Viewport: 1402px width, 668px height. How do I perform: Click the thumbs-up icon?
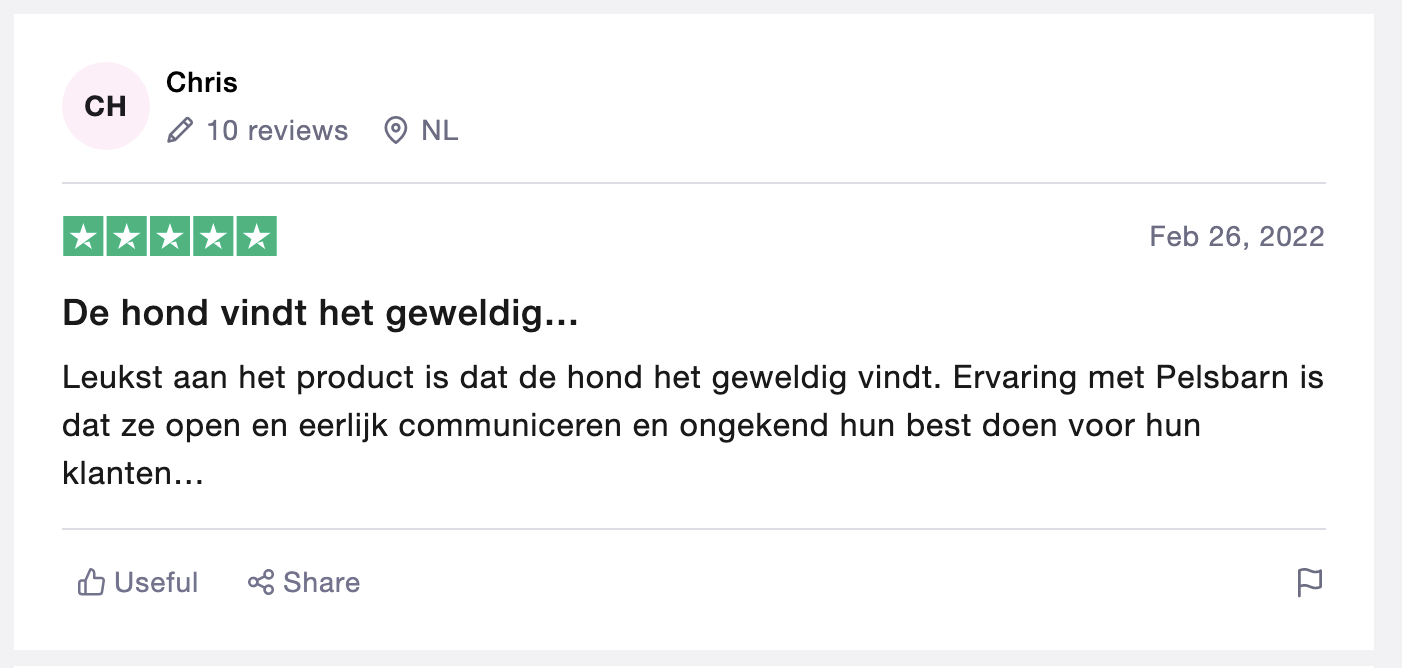pyautogui.click(x=91, y=582)
